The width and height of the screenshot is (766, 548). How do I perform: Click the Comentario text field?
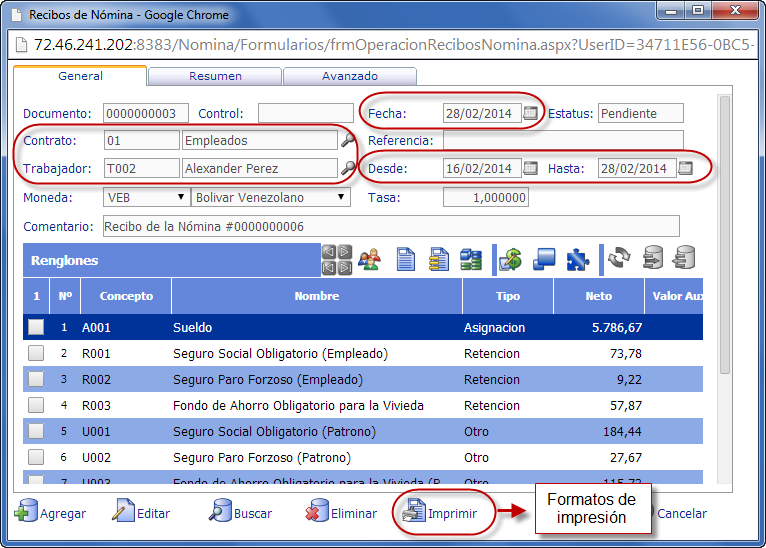tap(391, 226)
